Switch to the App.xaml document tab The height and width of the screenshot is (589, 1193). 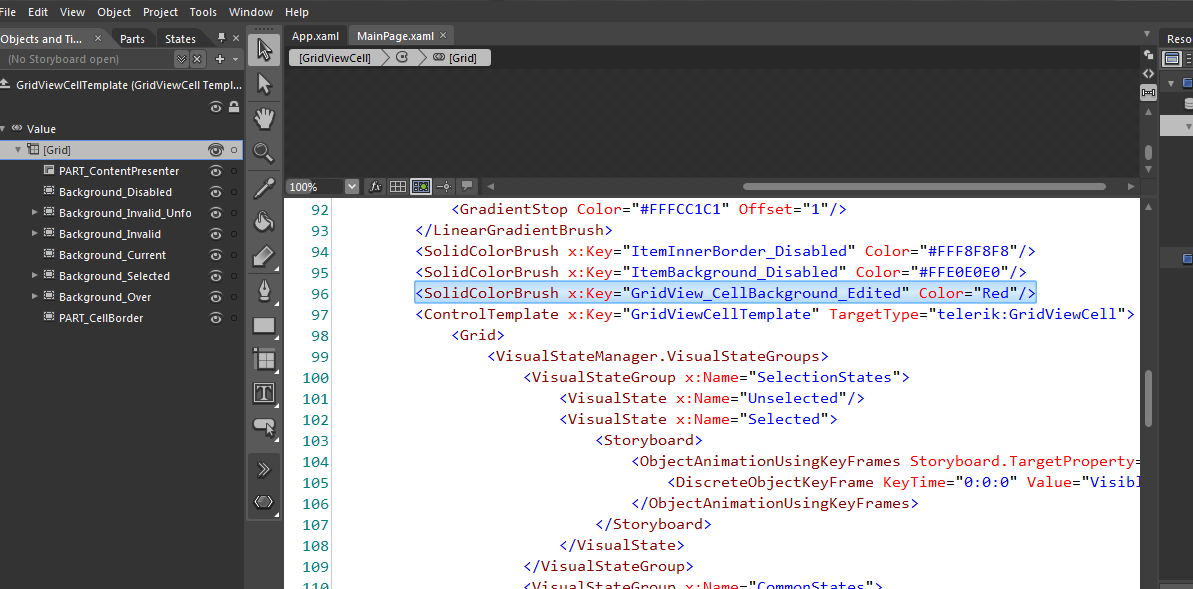(x=315, y=36)
